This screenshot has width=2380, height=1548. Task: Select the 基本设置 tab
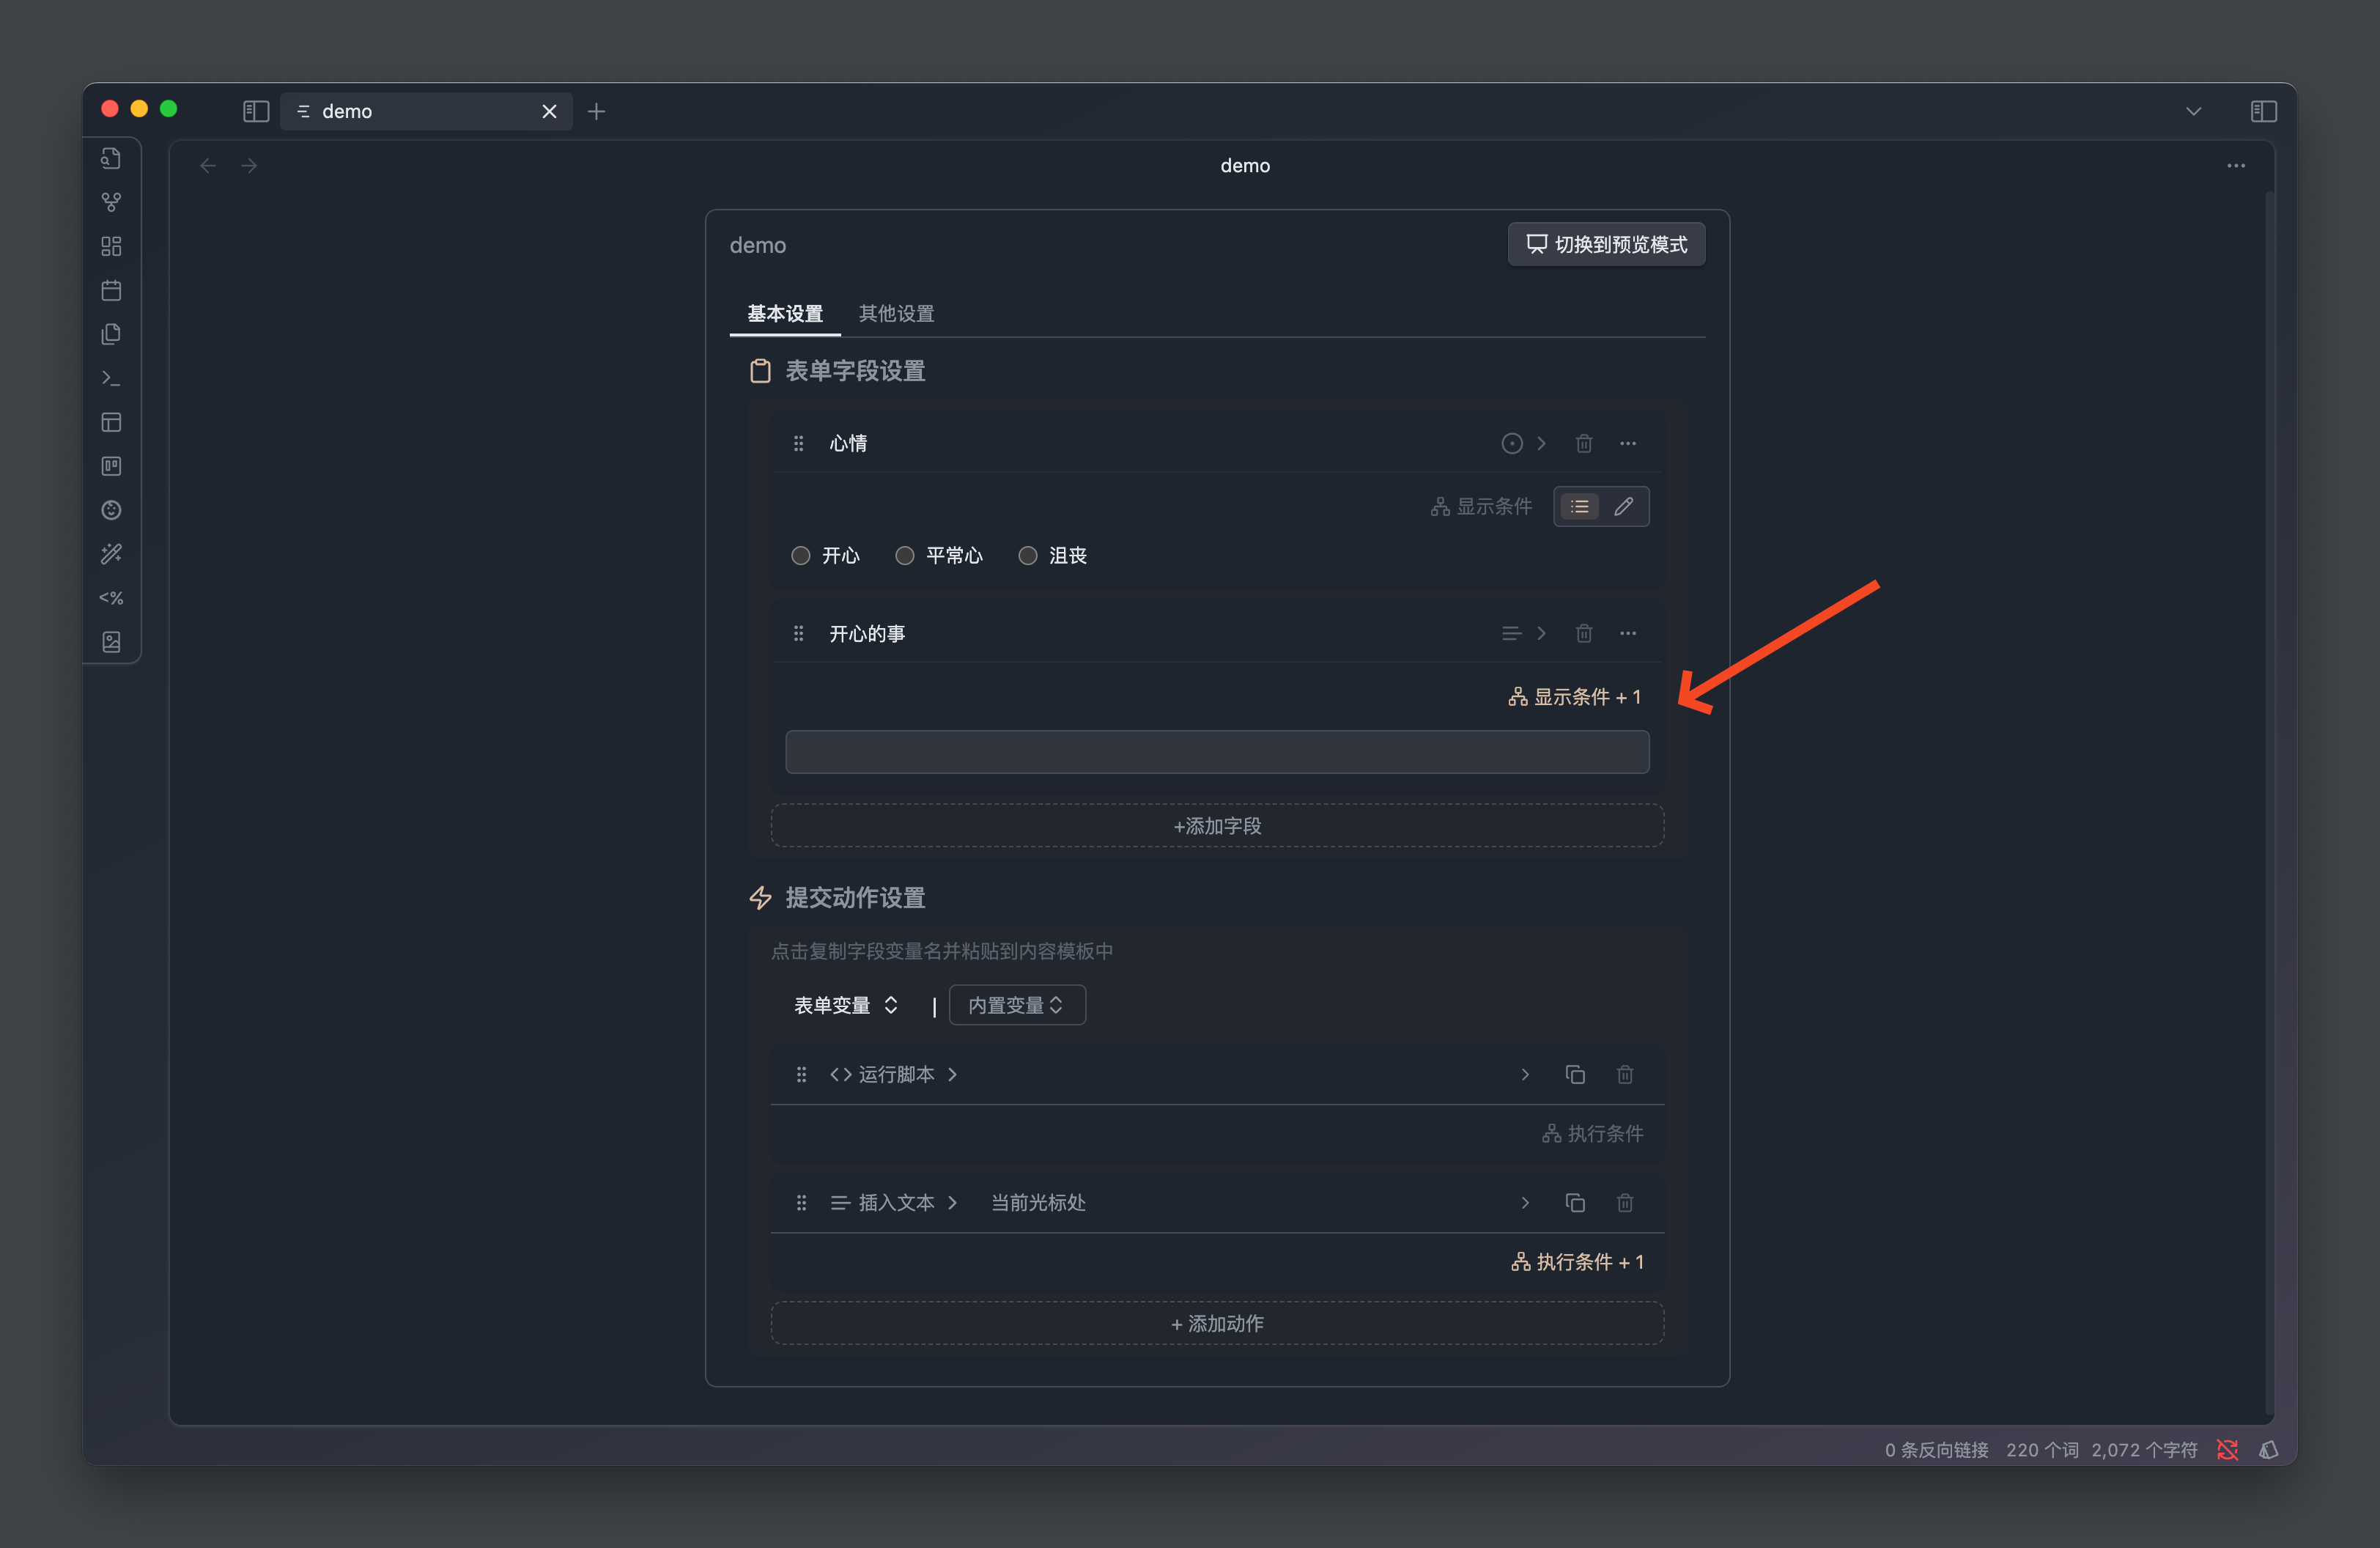(785, 314)
